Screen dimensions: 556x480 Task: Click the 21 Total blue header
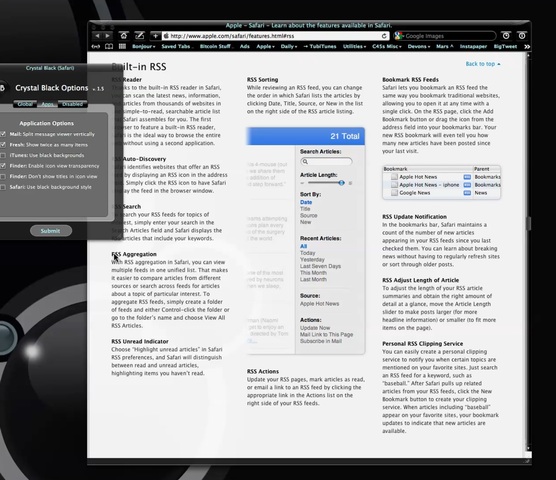305,136
